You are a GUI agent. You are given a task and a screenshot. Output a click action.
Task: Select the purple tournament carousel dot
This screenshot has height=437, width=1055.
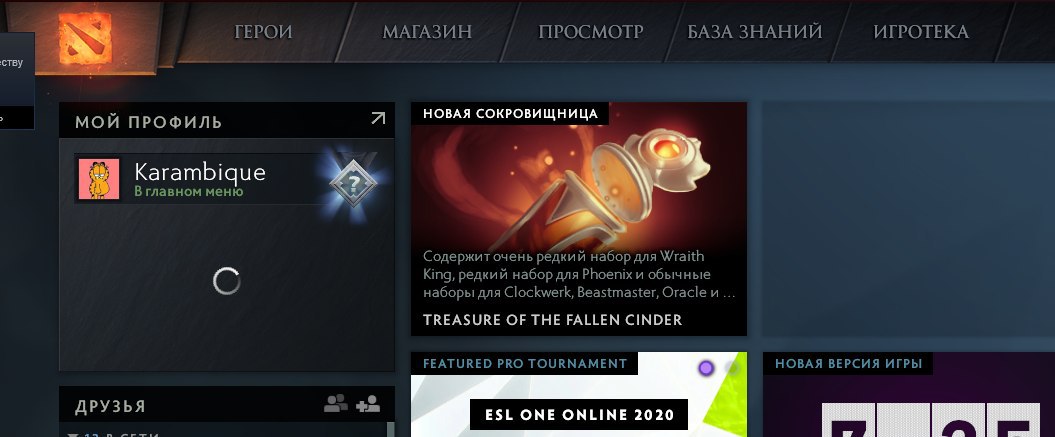pyautogui.click(x=706, y=368)
